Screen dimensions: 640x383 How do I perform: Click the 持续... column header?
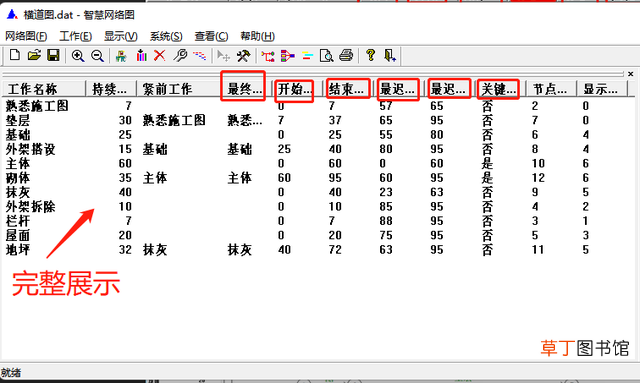tap(111, 89)
